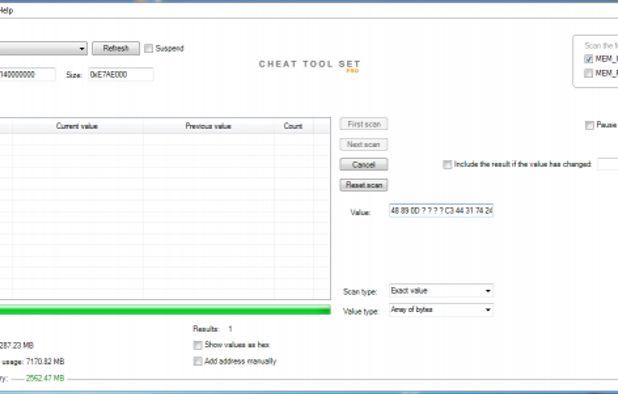This screenshot has height=394, width=618.
Task: Enable include result if value changed
Action: click(447, 164)
